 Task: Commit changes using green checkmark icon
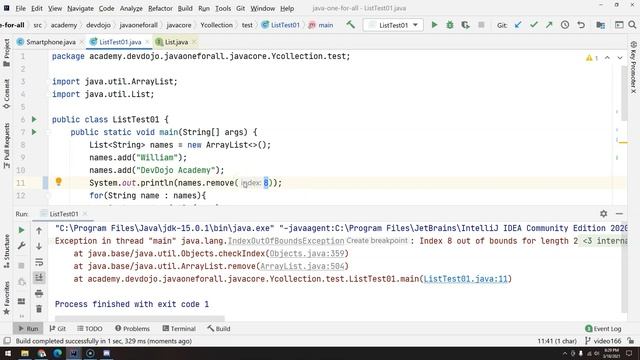(533, 25)
